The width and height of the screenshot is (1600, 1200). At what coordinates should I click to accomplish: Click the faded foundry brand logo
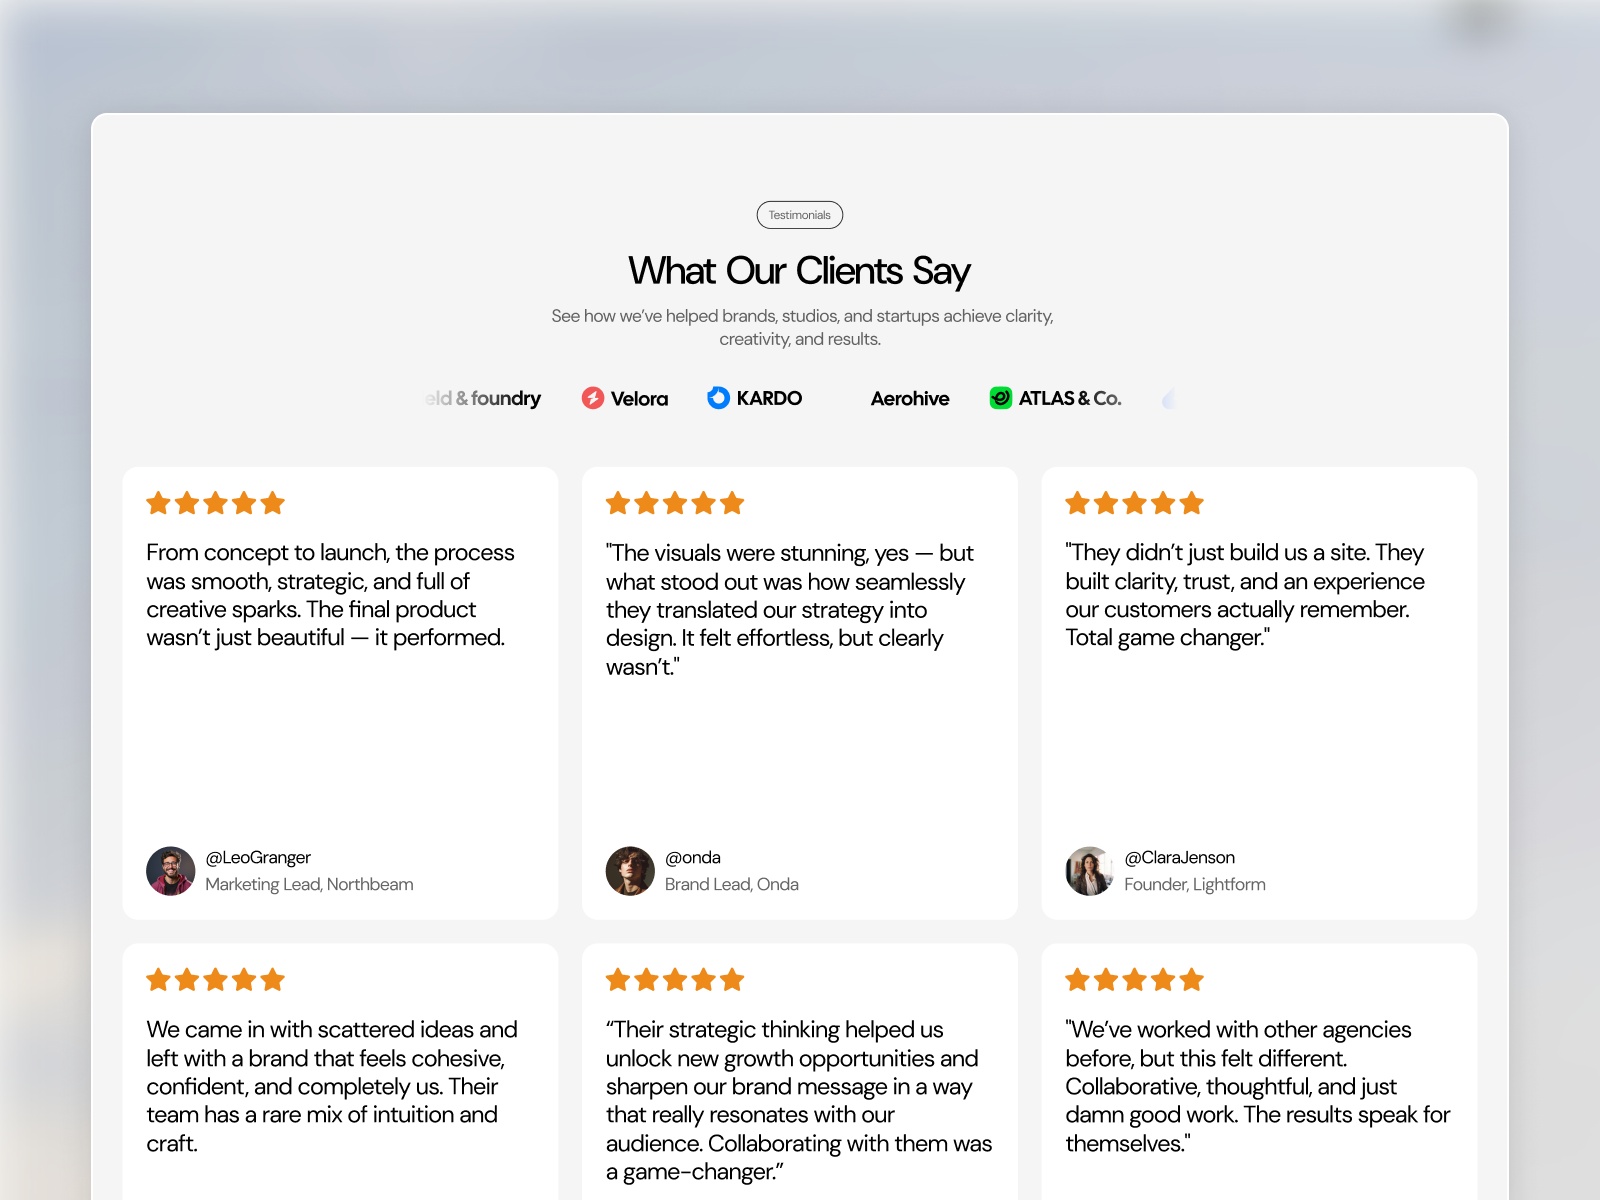485,399
